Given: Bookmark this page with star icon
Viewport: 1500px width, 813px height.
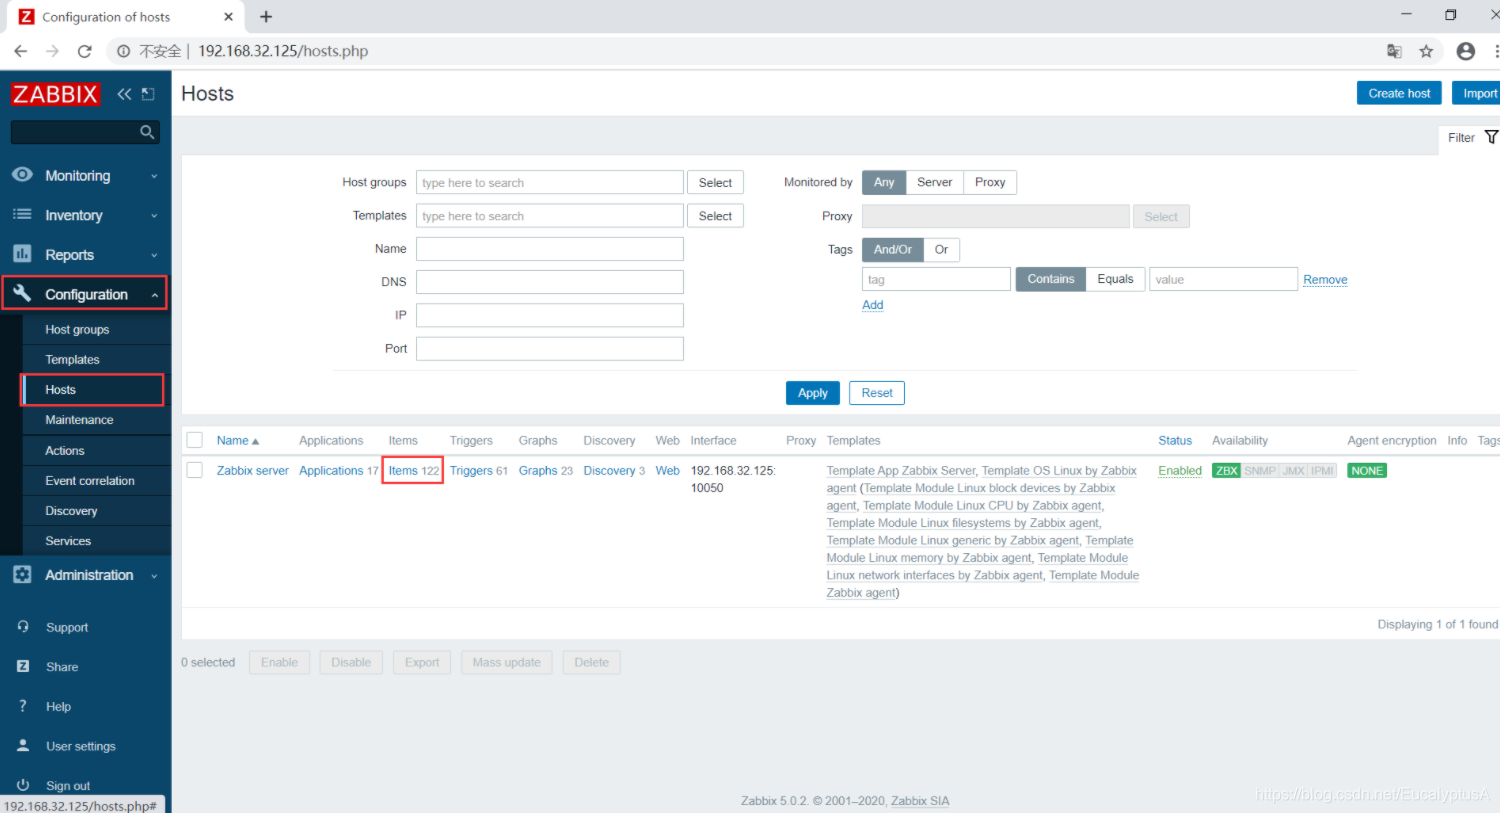Looking at the screenshot, I should tap(1426, 51).
